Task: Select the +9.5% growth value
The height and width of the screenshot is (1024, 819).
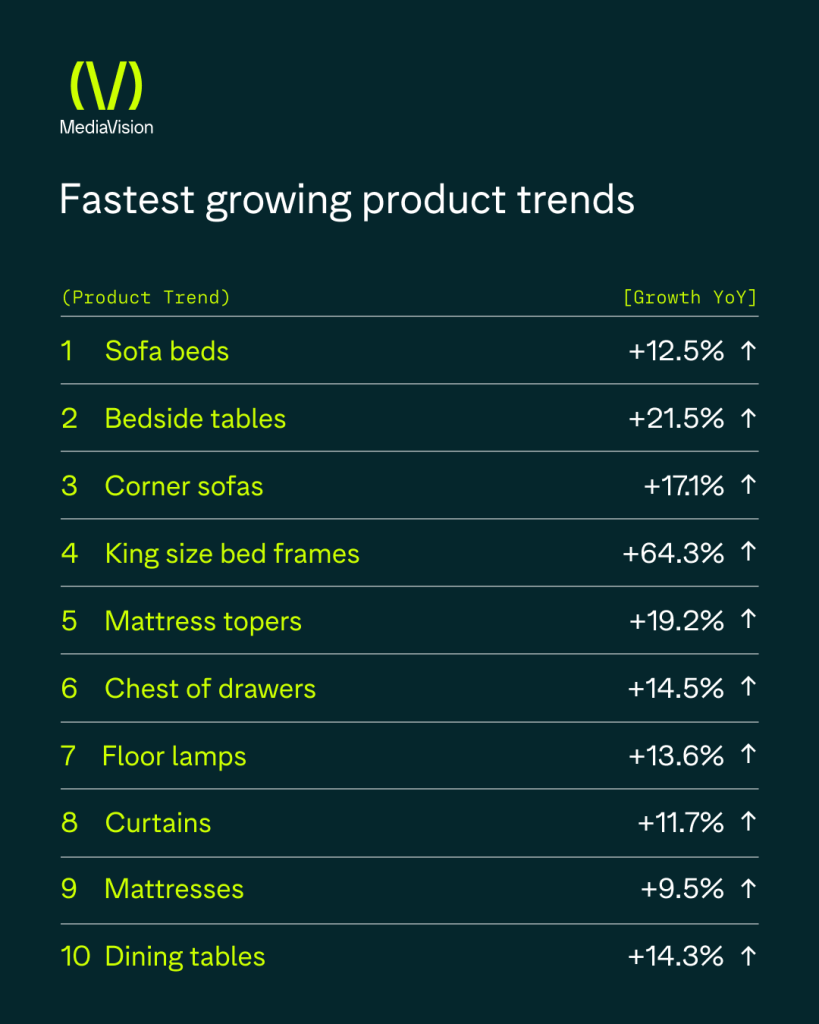Action: [682, 889]
